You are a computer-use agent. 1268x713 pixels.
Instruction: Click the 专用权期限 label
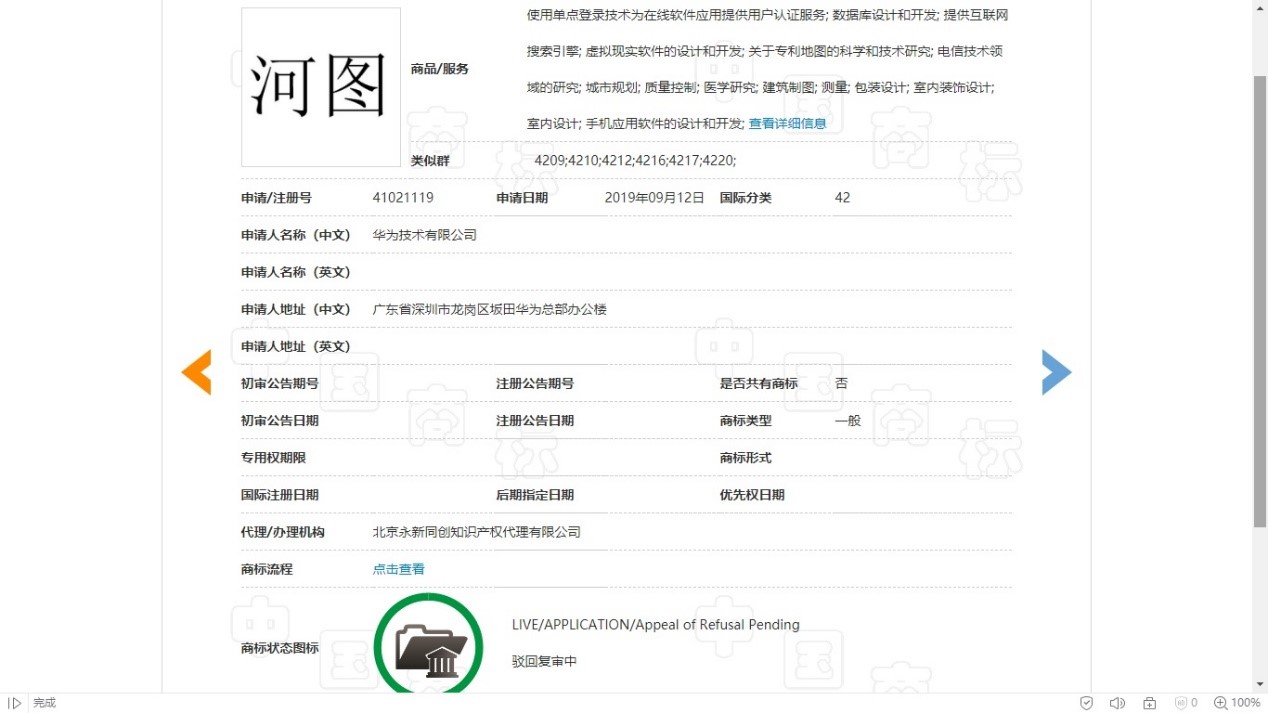coord(273,458)
